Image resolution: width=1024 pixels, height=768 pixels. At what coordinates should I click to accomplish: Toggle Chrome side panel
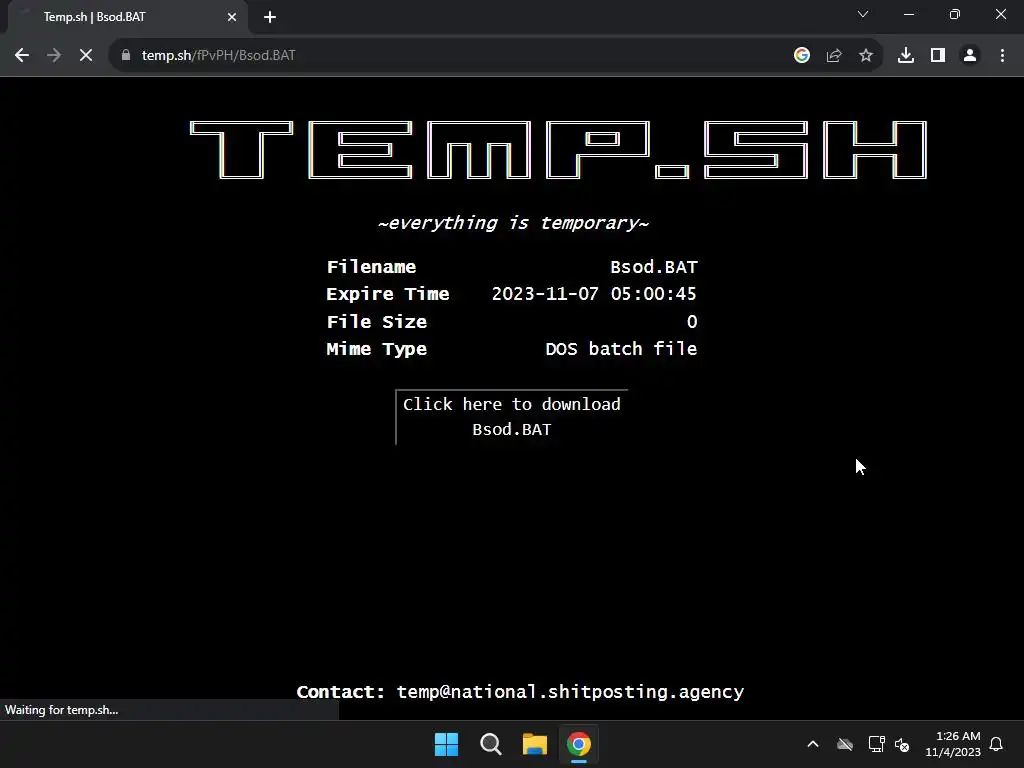click(938, 56)
